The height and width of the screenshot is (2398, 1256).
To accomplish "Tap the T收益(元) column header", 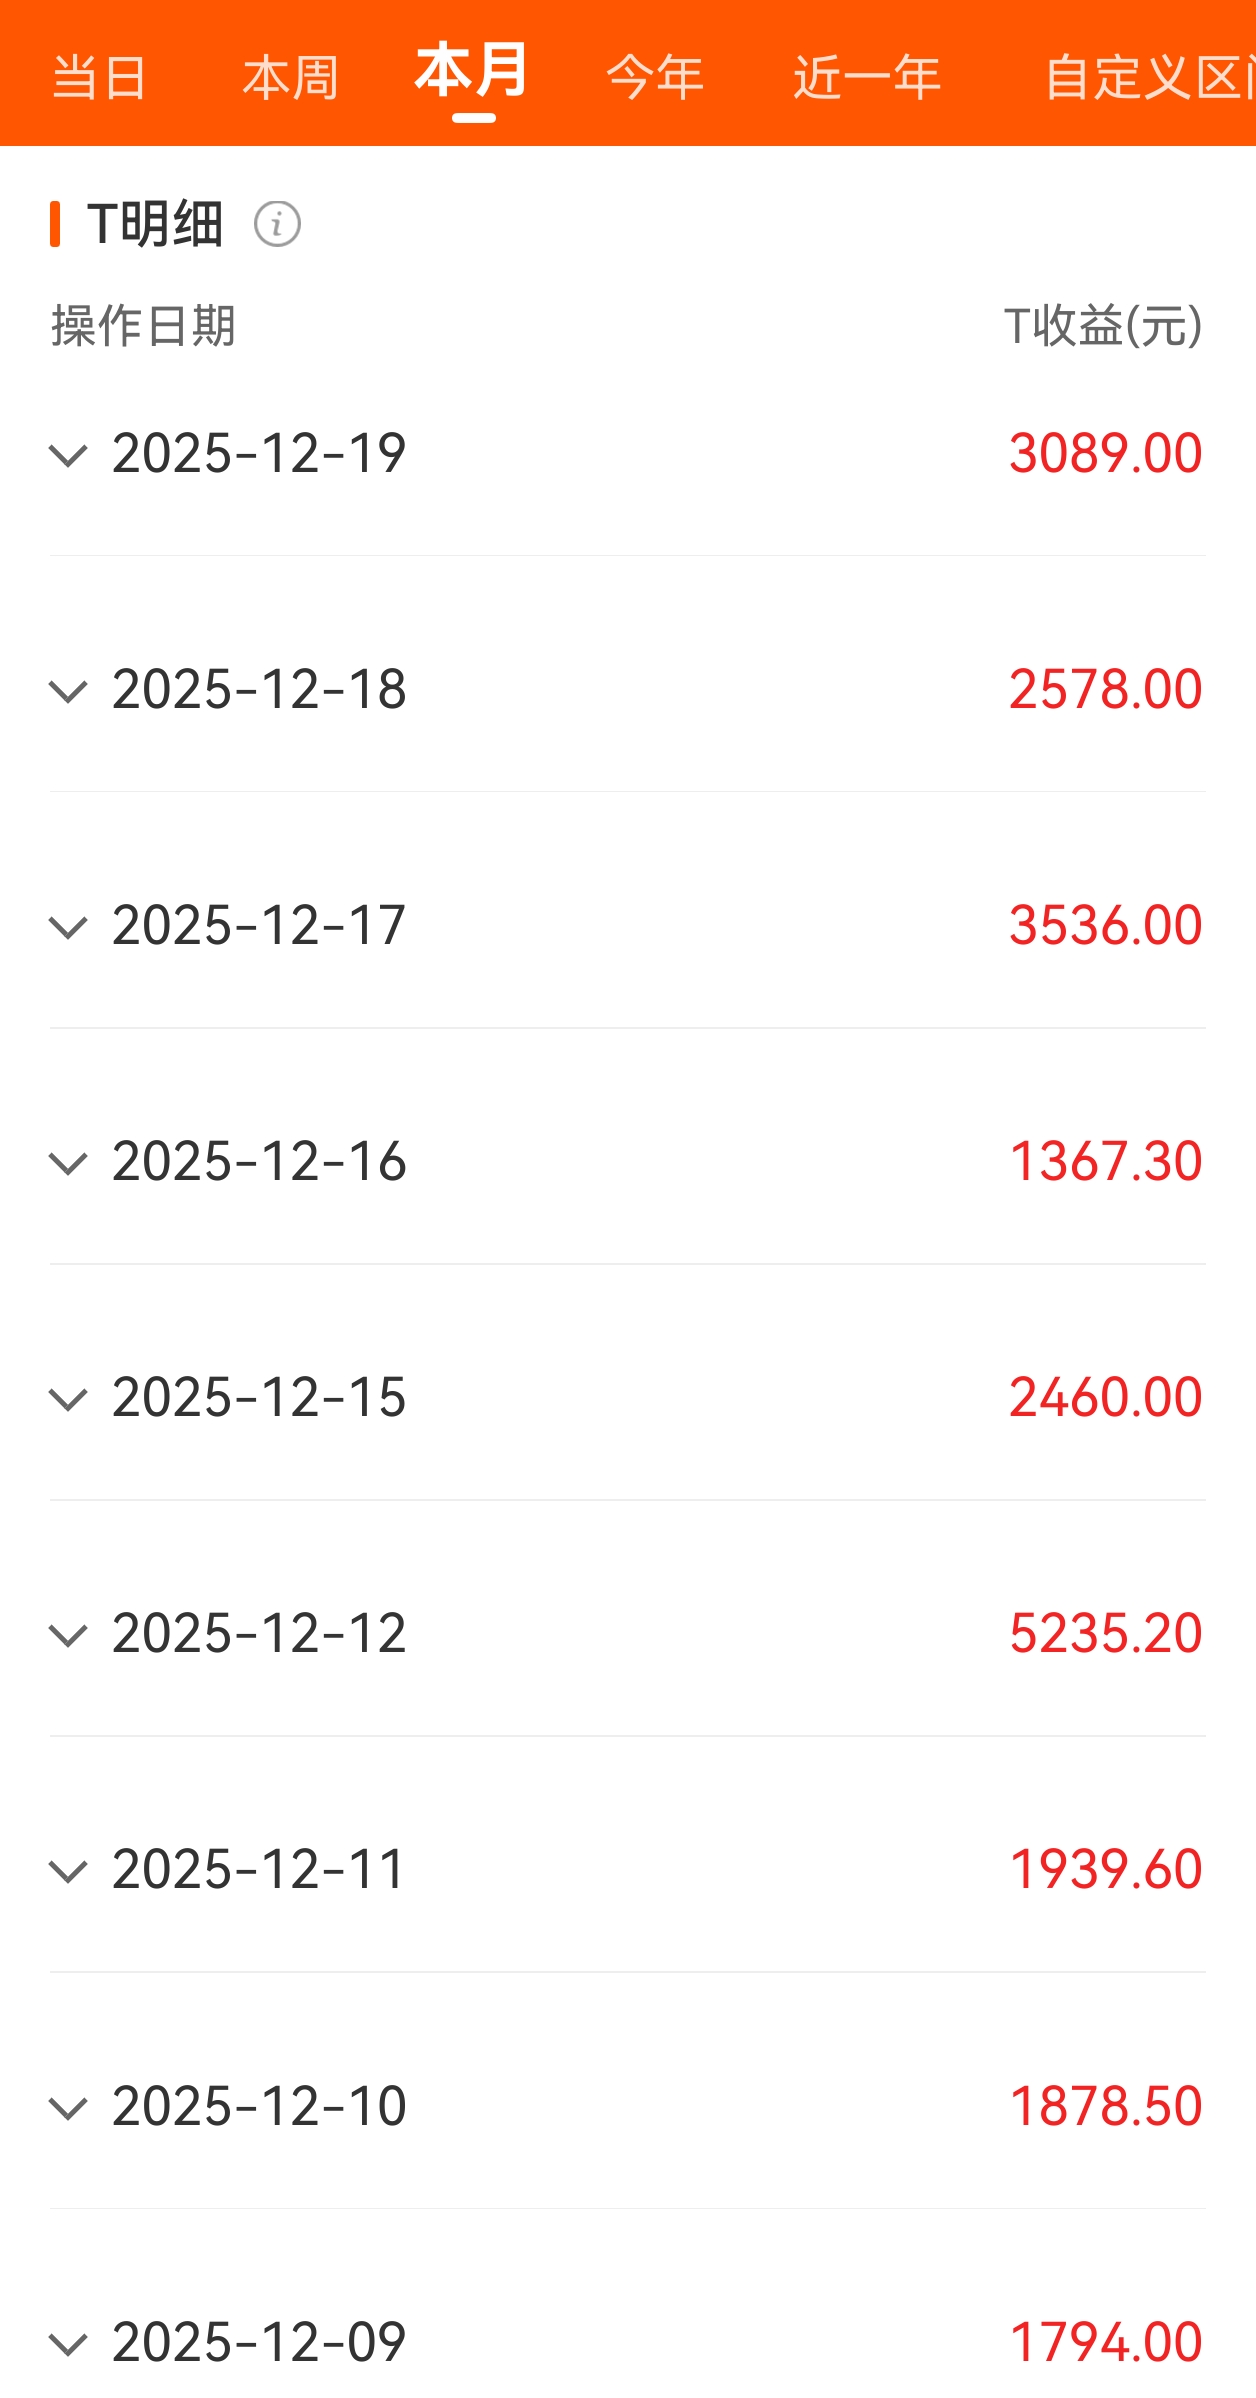I will pyautogui.click(x=1103, y=326).
